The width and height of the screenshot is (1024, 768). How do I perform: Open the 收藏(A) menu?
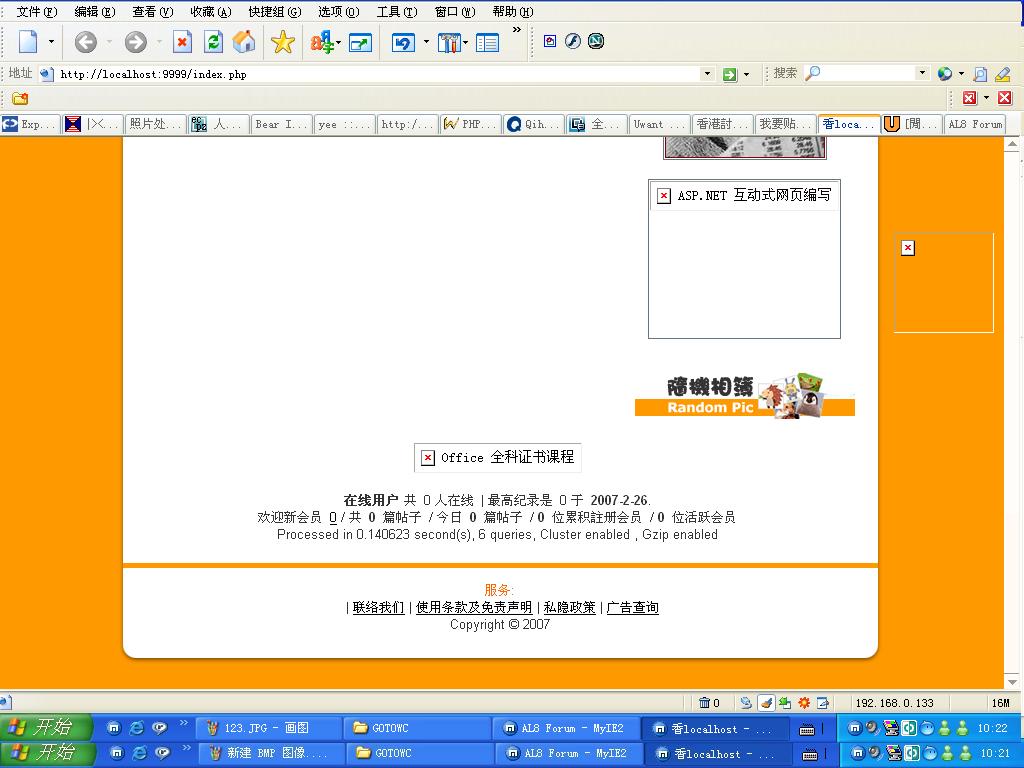tap(210, 12)
